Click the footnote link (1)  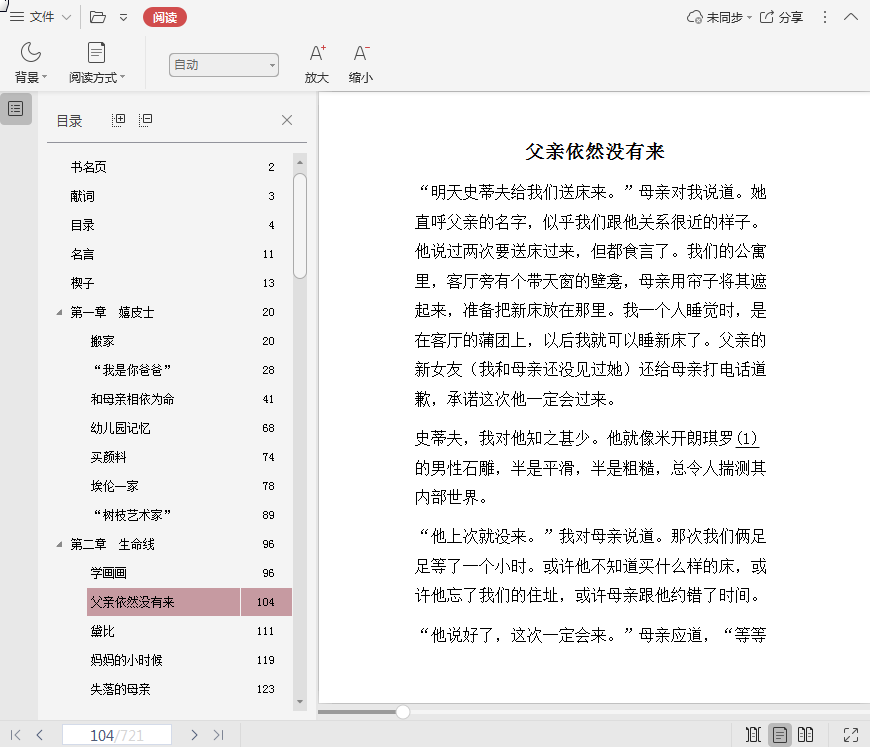(x=746, y=438)
